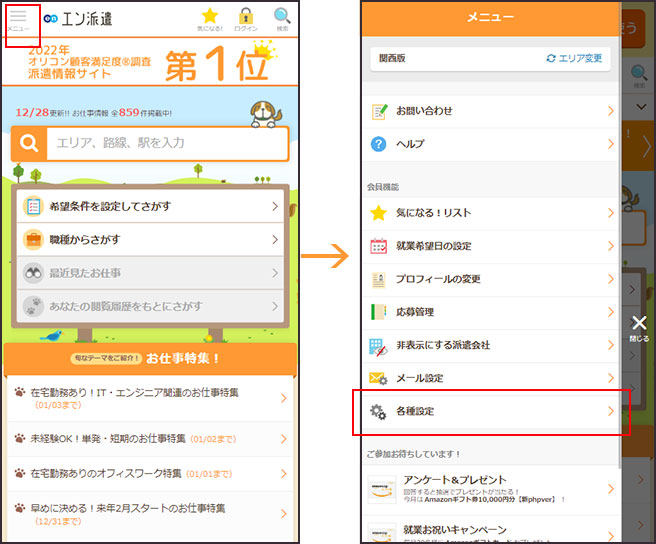Click the star icon beside 気になる!リスト
The height and width of the screenshot is (544, 656).
tap(379, 213)
